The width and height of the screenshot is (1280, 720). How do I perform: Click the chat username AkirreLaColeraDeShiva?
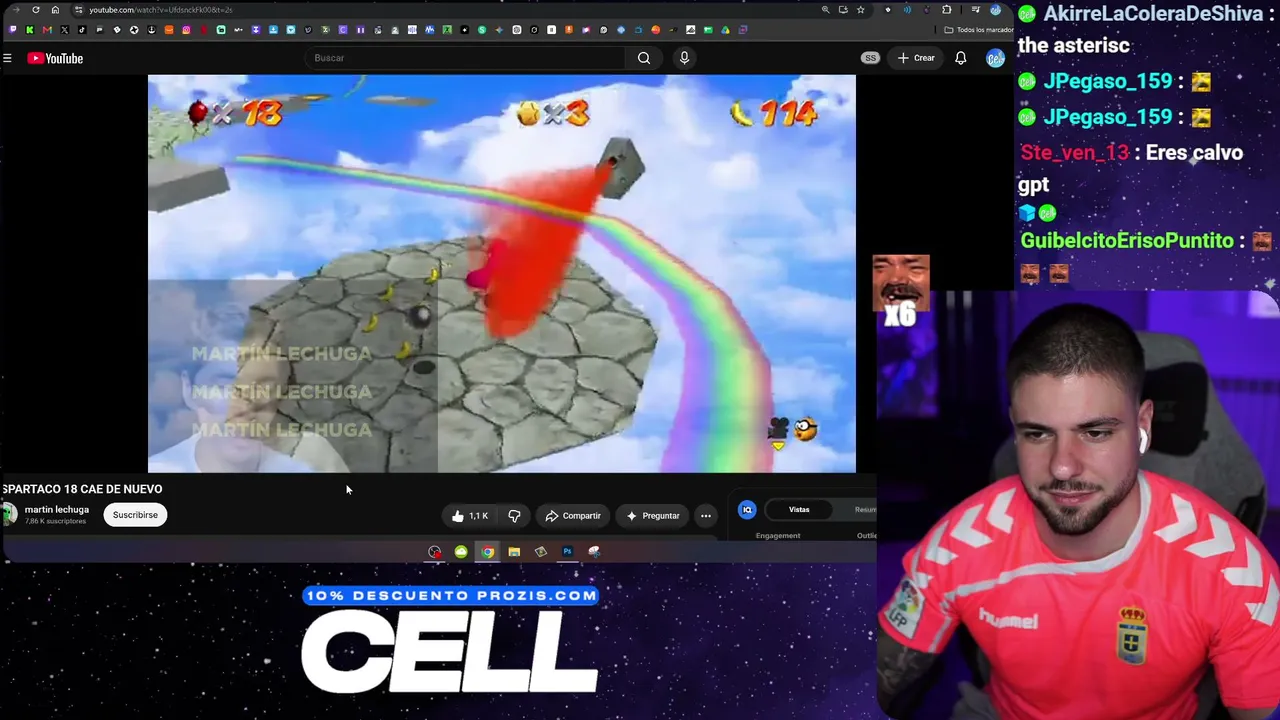coord(1152,13)
